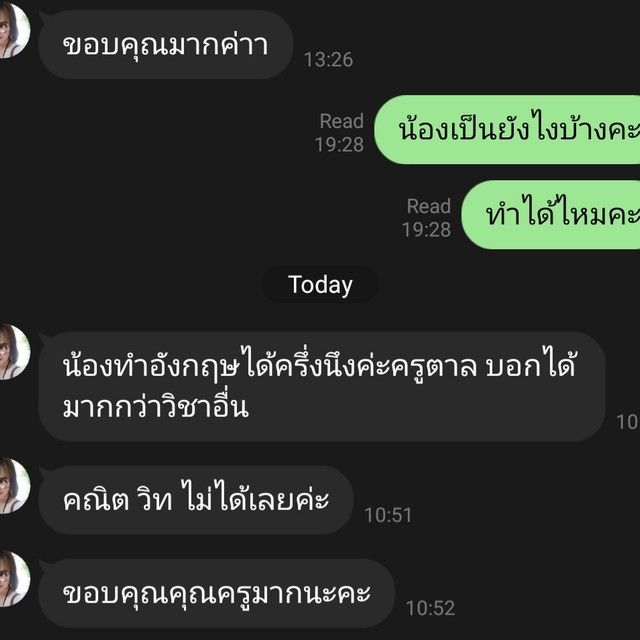Open profile photo beside 'ขอบคุณคุณครูมากนะคะ'
Screen dimensions: 640x640
point(14,579)
